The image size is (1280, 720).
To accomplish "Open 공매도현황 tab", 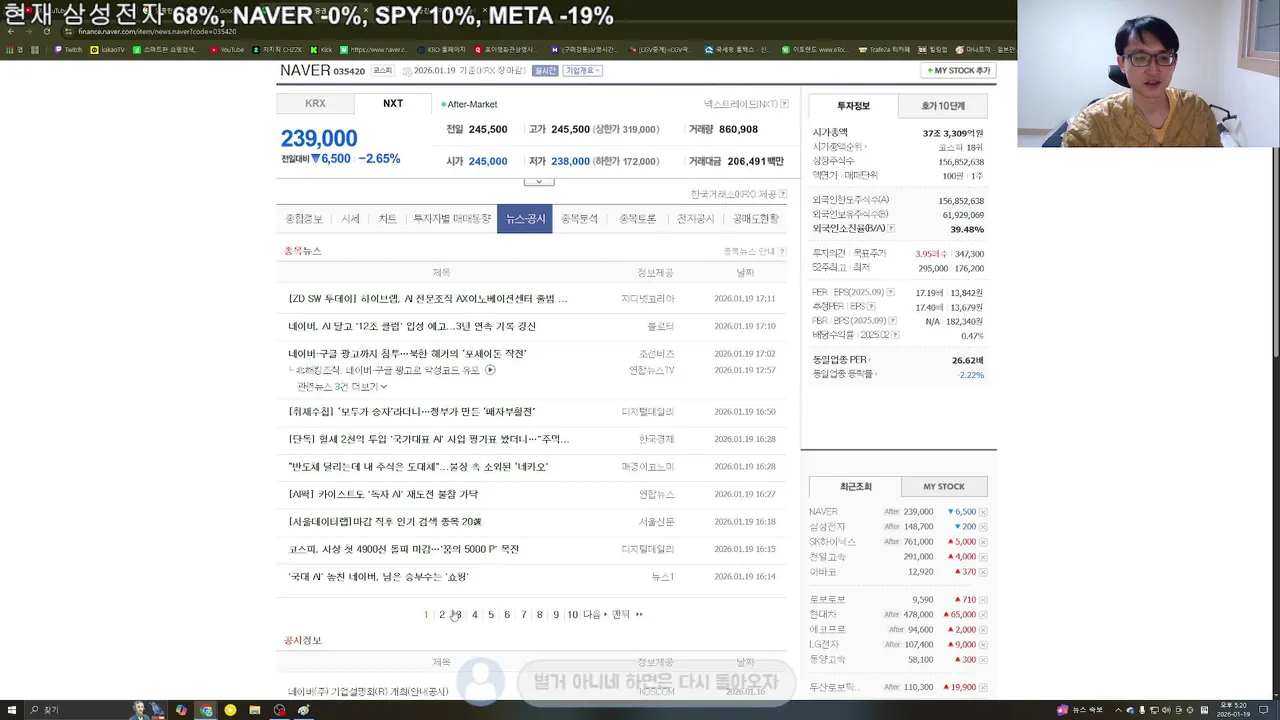I will click(x=756, y=219).
